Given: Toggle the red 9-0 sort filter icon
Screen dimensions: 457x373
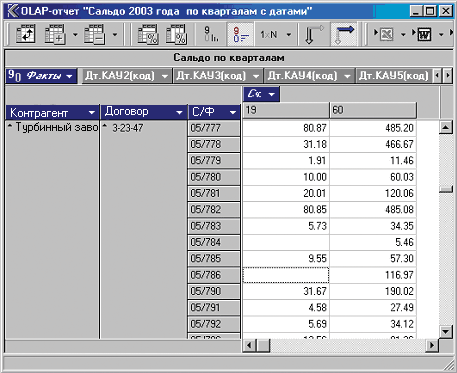Looking at the screenshot, I should click(x=240, y=34).
